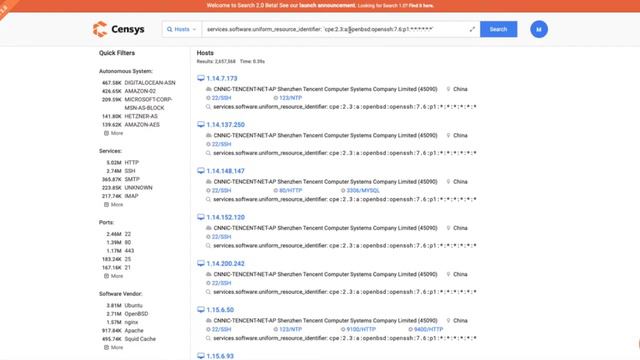
Task: Open host 1.15.6.93
Action: 220,356
